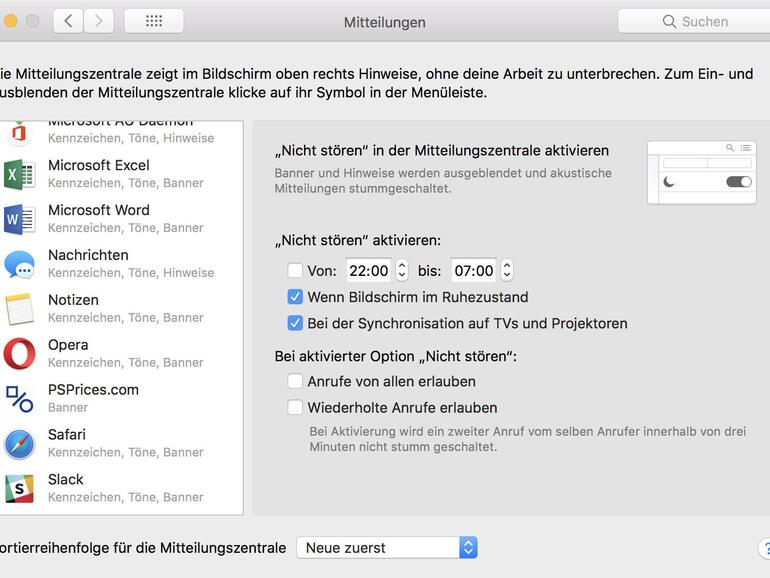Click the stepper next to 22:00
Viewport: 770px width, 578px height.
pos(402,270)
